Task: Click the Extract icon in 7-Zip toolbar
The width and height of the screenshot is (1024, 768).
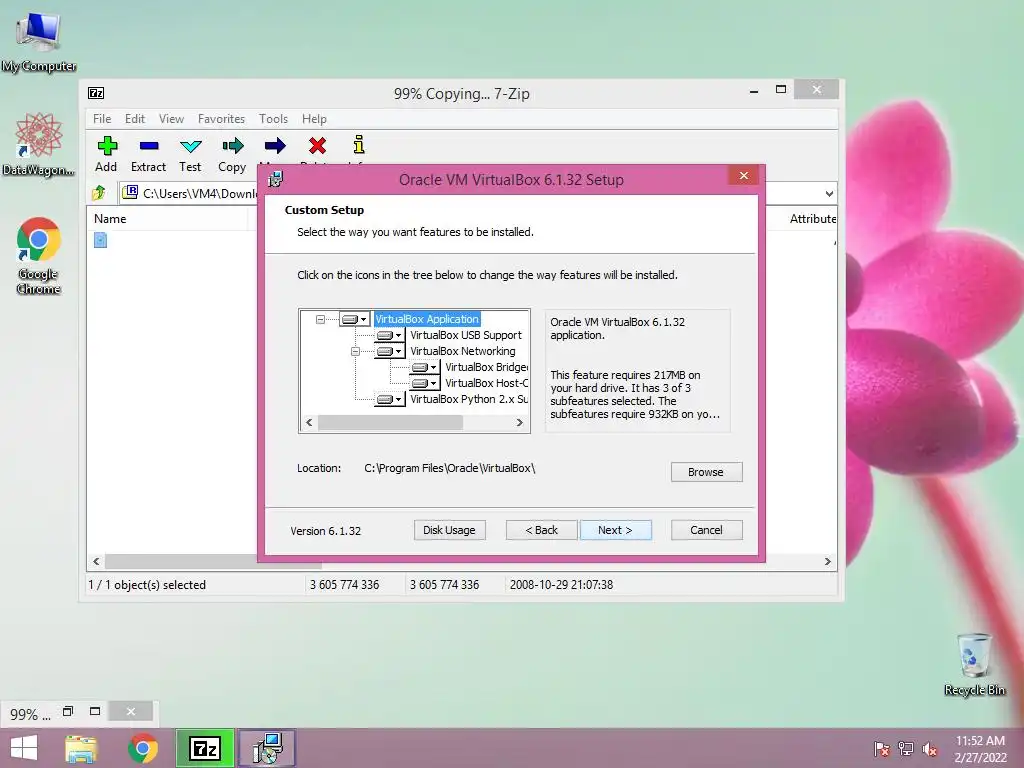Action: (149, 146)
